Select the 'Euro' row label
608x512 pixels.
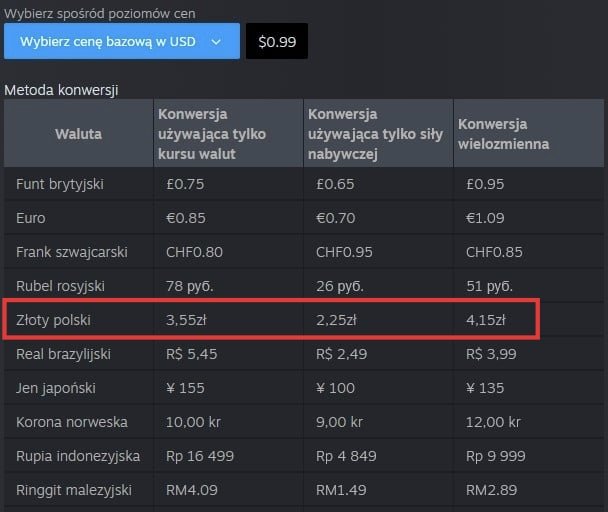[31, 218]
